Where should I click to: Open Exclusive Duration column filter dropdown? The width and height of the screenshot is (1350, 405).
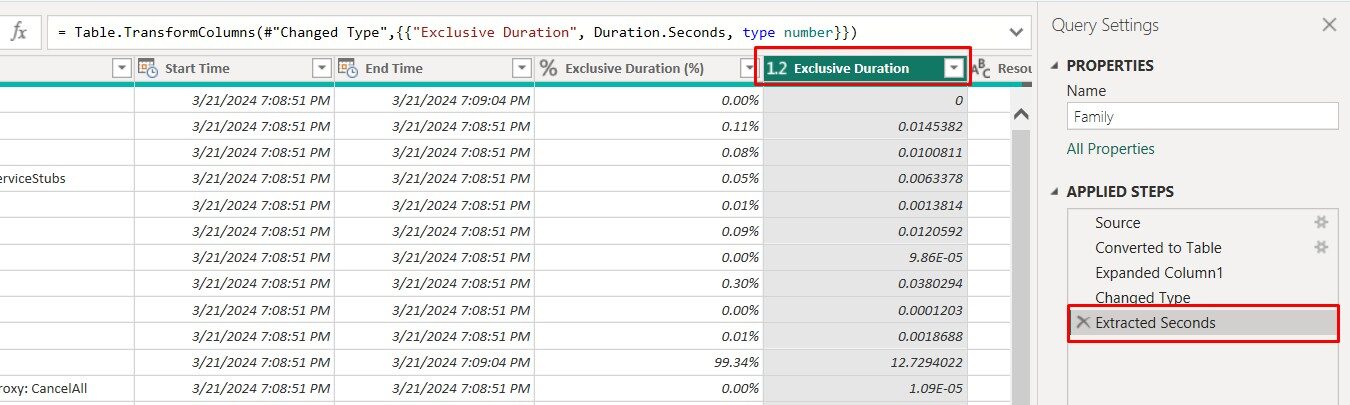click(953, 68)
